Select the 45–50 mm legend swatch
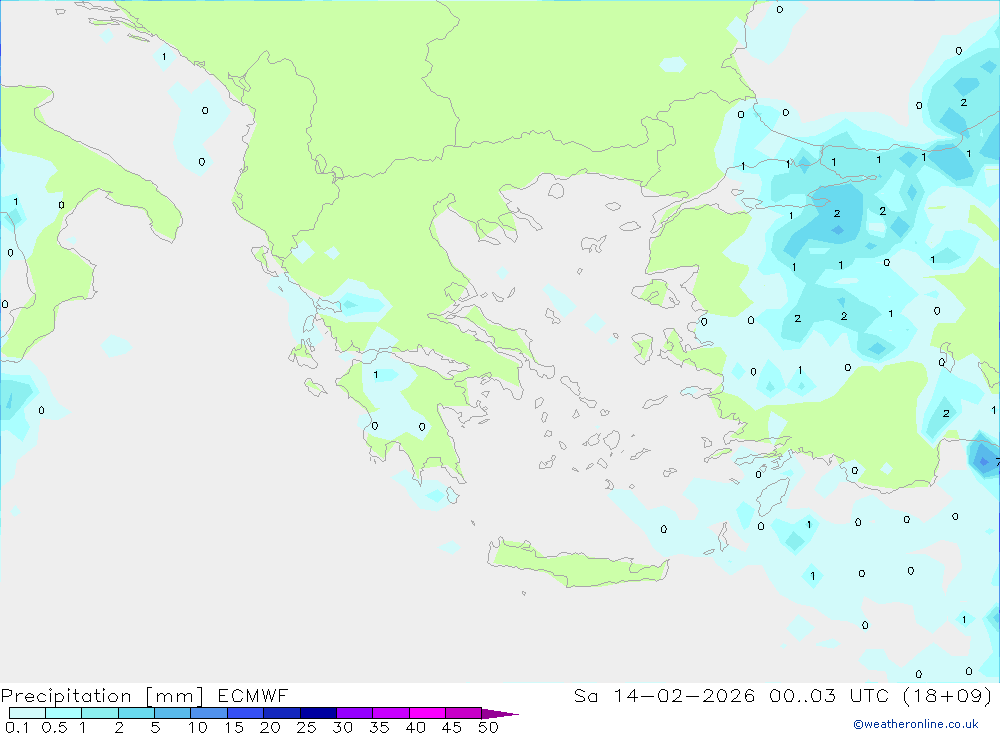The height and width of the screenshot is (733, 1000). coord(463,713)
